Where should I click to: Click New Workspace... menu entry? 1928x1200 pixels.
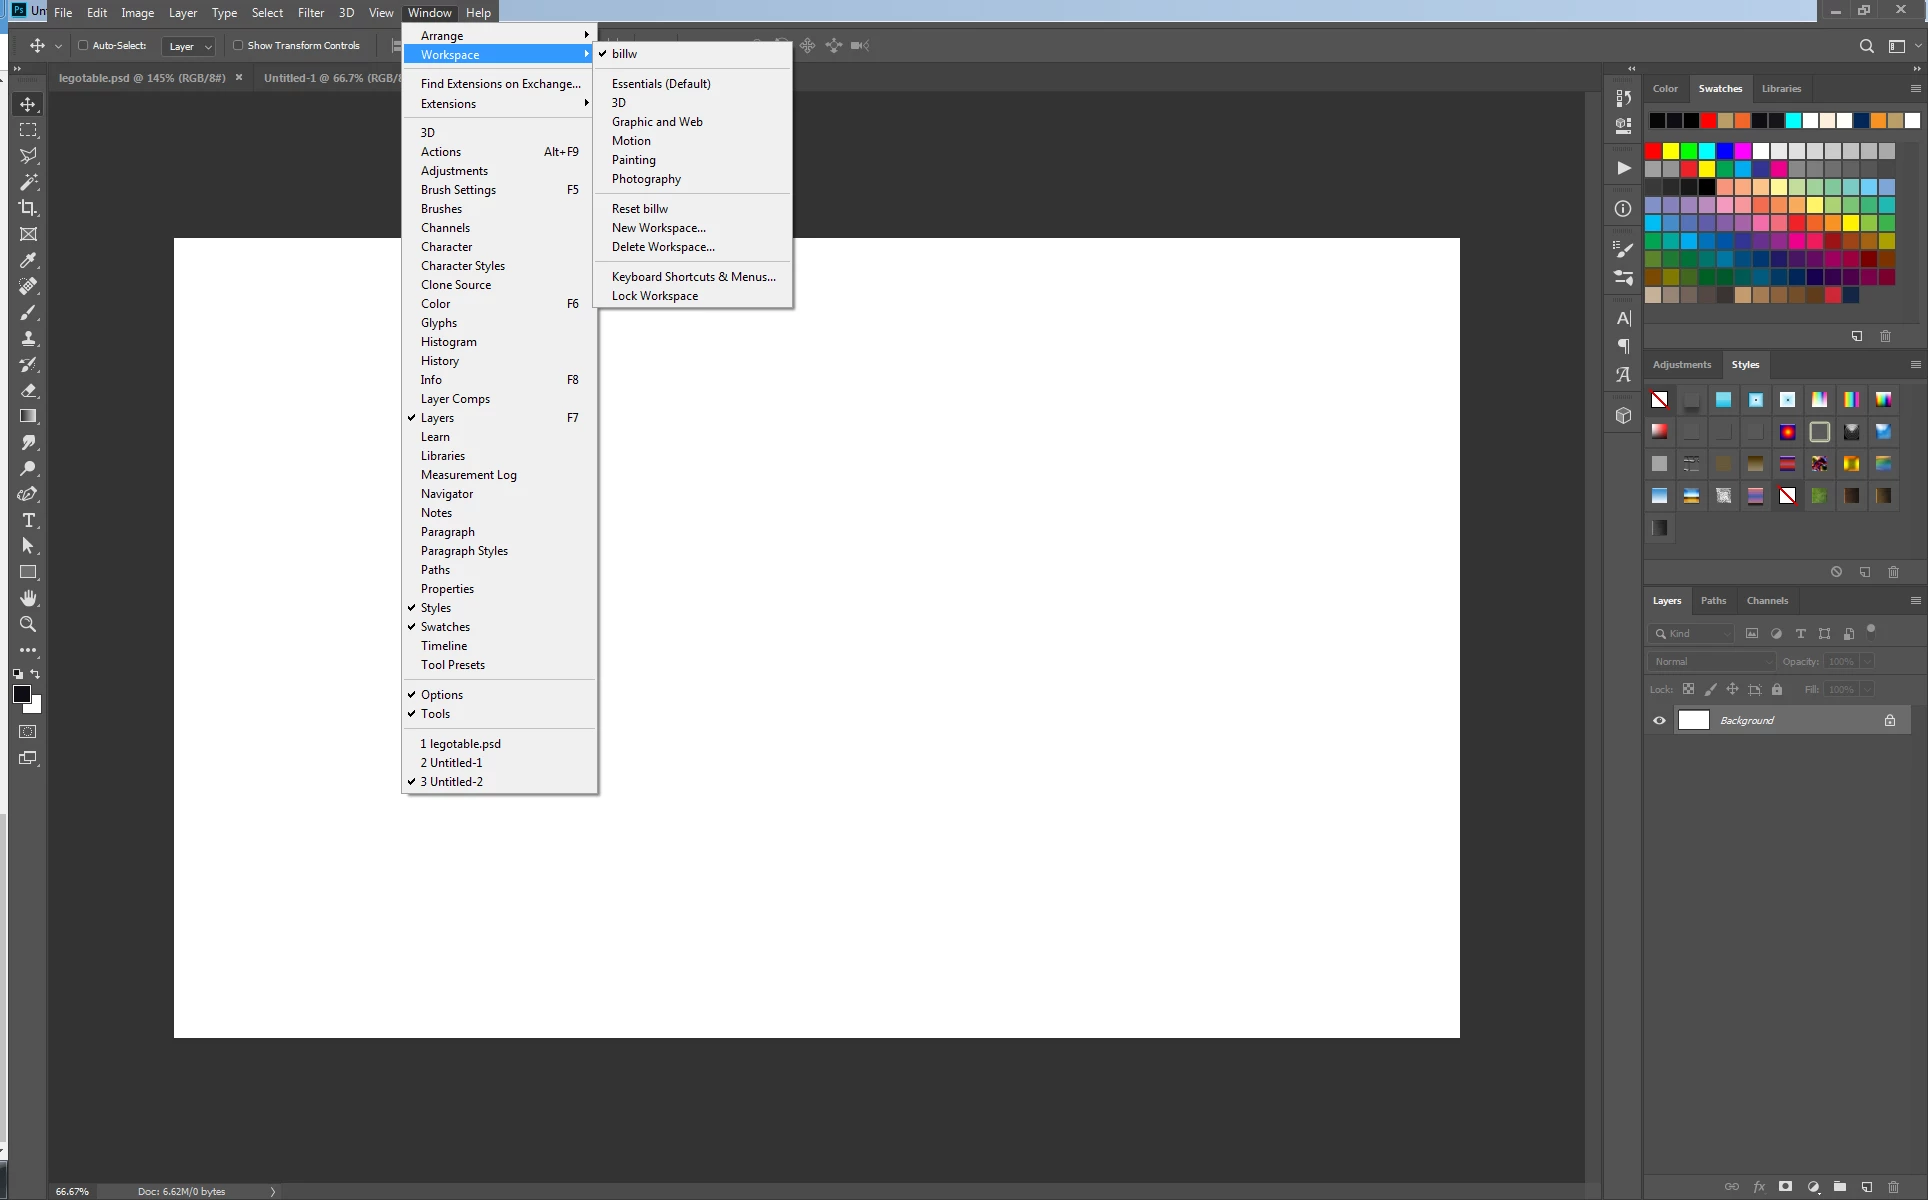(658, 228)
